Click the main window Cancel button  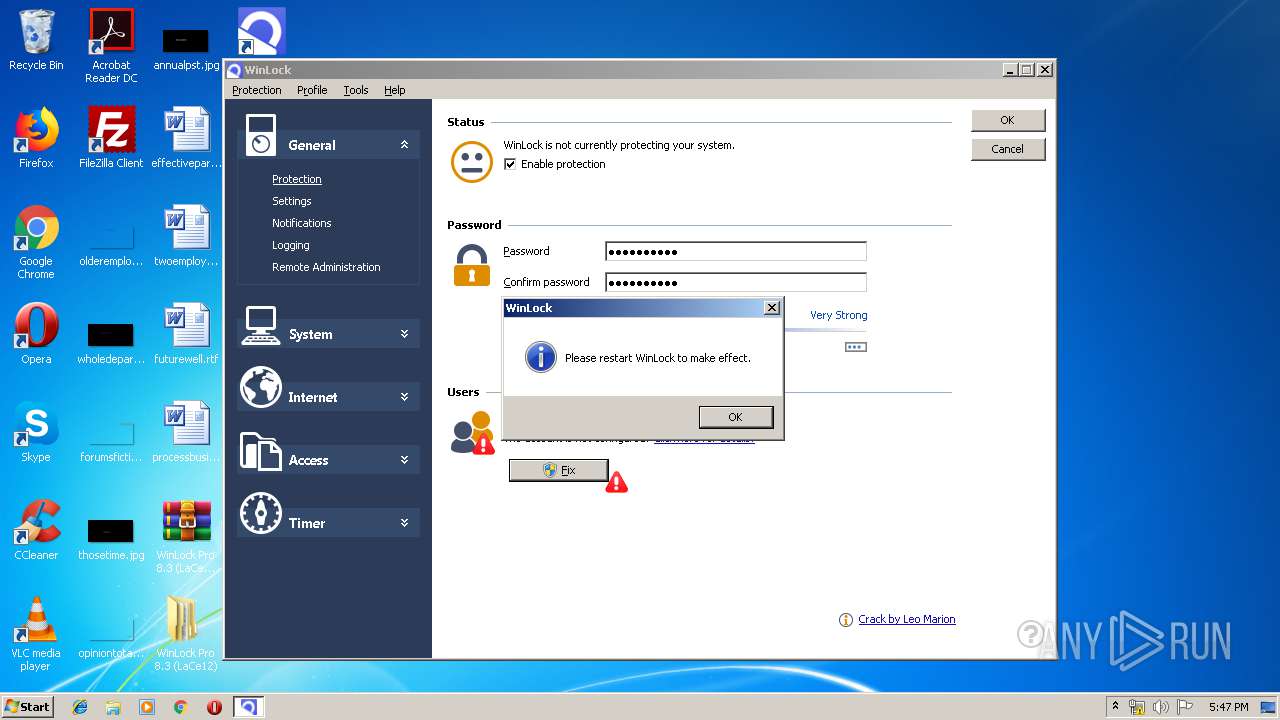point(1008,149)
